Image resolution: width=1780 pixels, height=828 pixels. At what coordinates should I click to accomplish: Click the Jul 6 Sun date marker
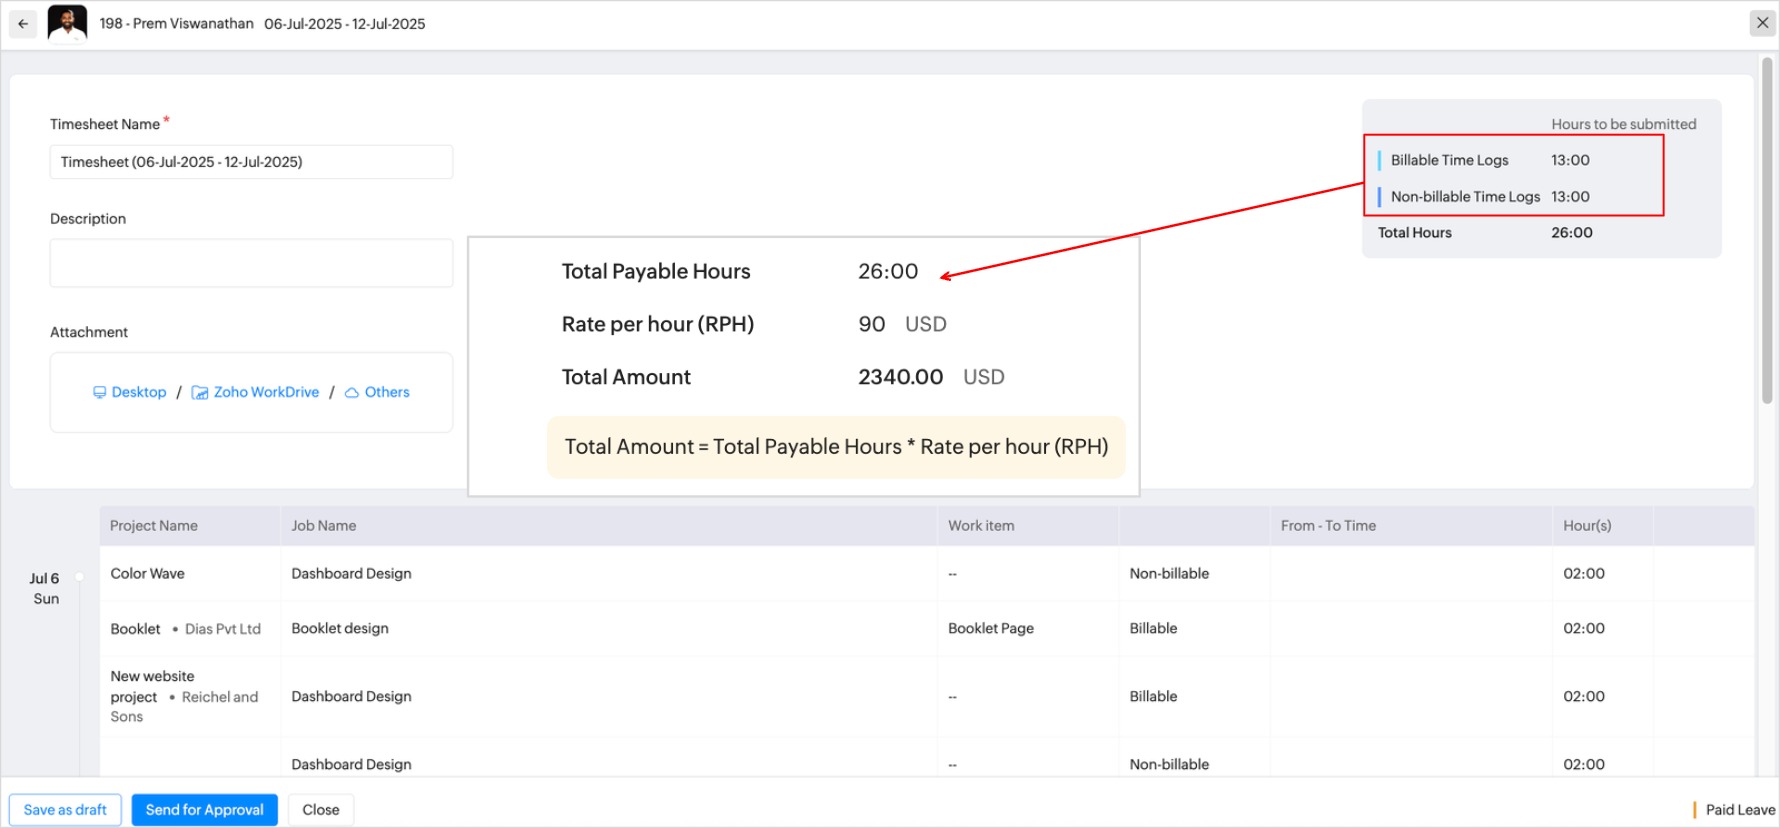tap(45, 588)
